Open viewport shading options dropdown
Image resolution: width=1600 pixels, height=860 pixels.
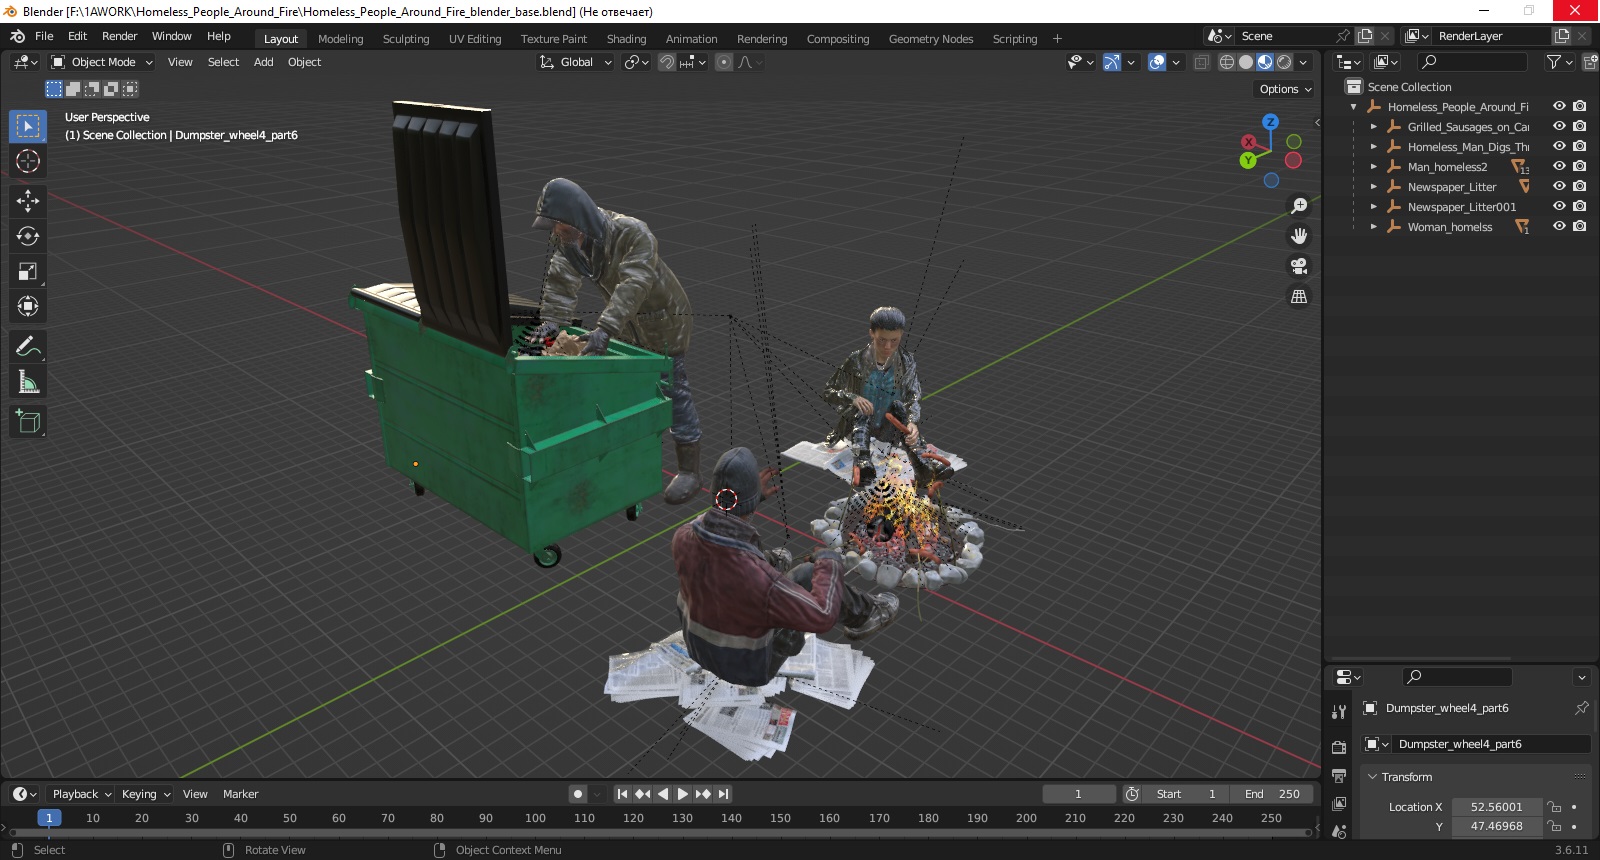tap(1303, 62)
